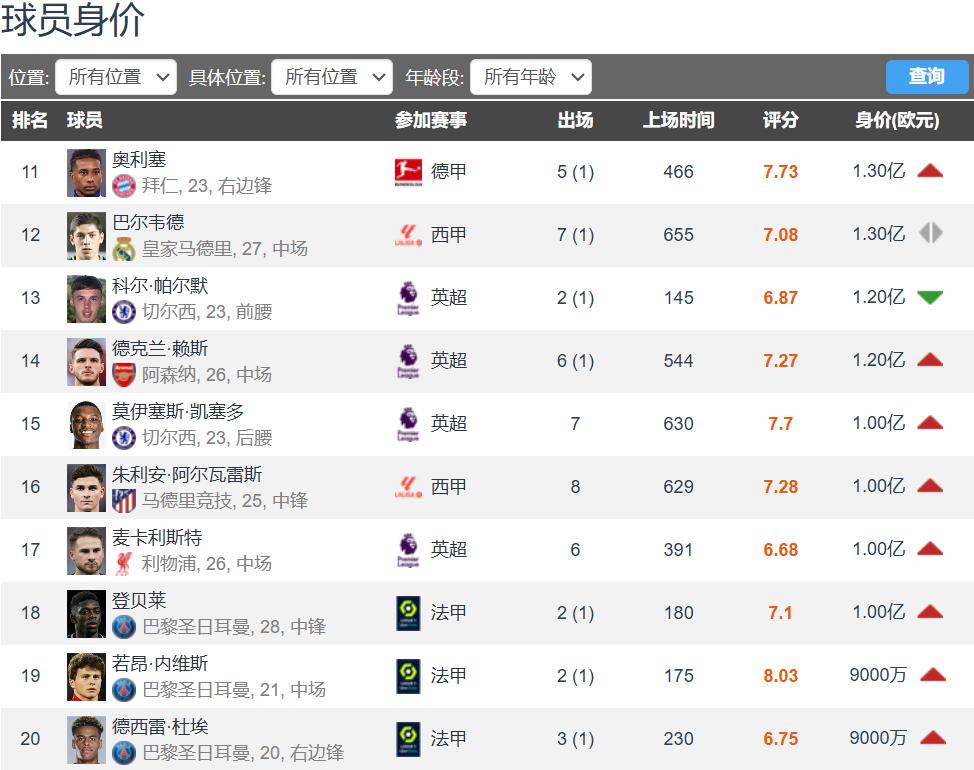Screen dimensions: 974x770
Task: Open player link 若昂·内维斯
Action: point(160,663)
